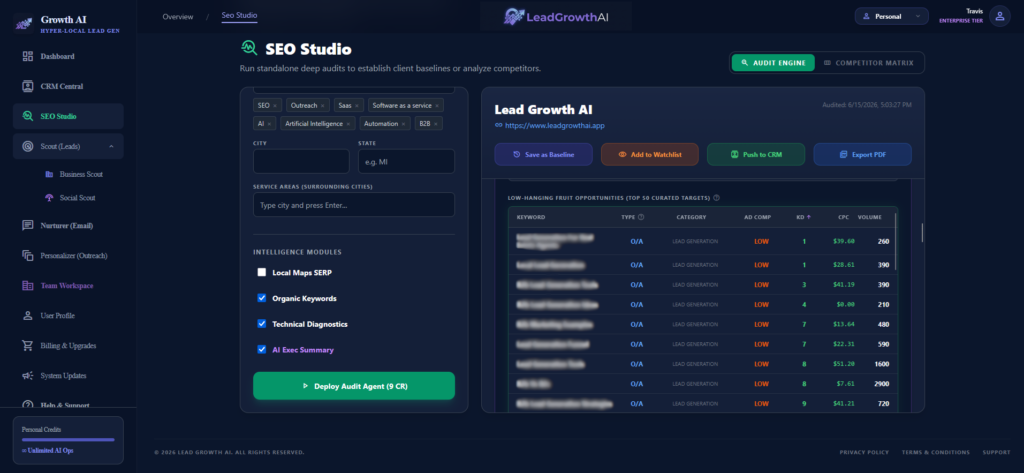The image size is (1024, 473).
Task: Click the $51.20 CPC value
Action: click(x=844, y=364)
